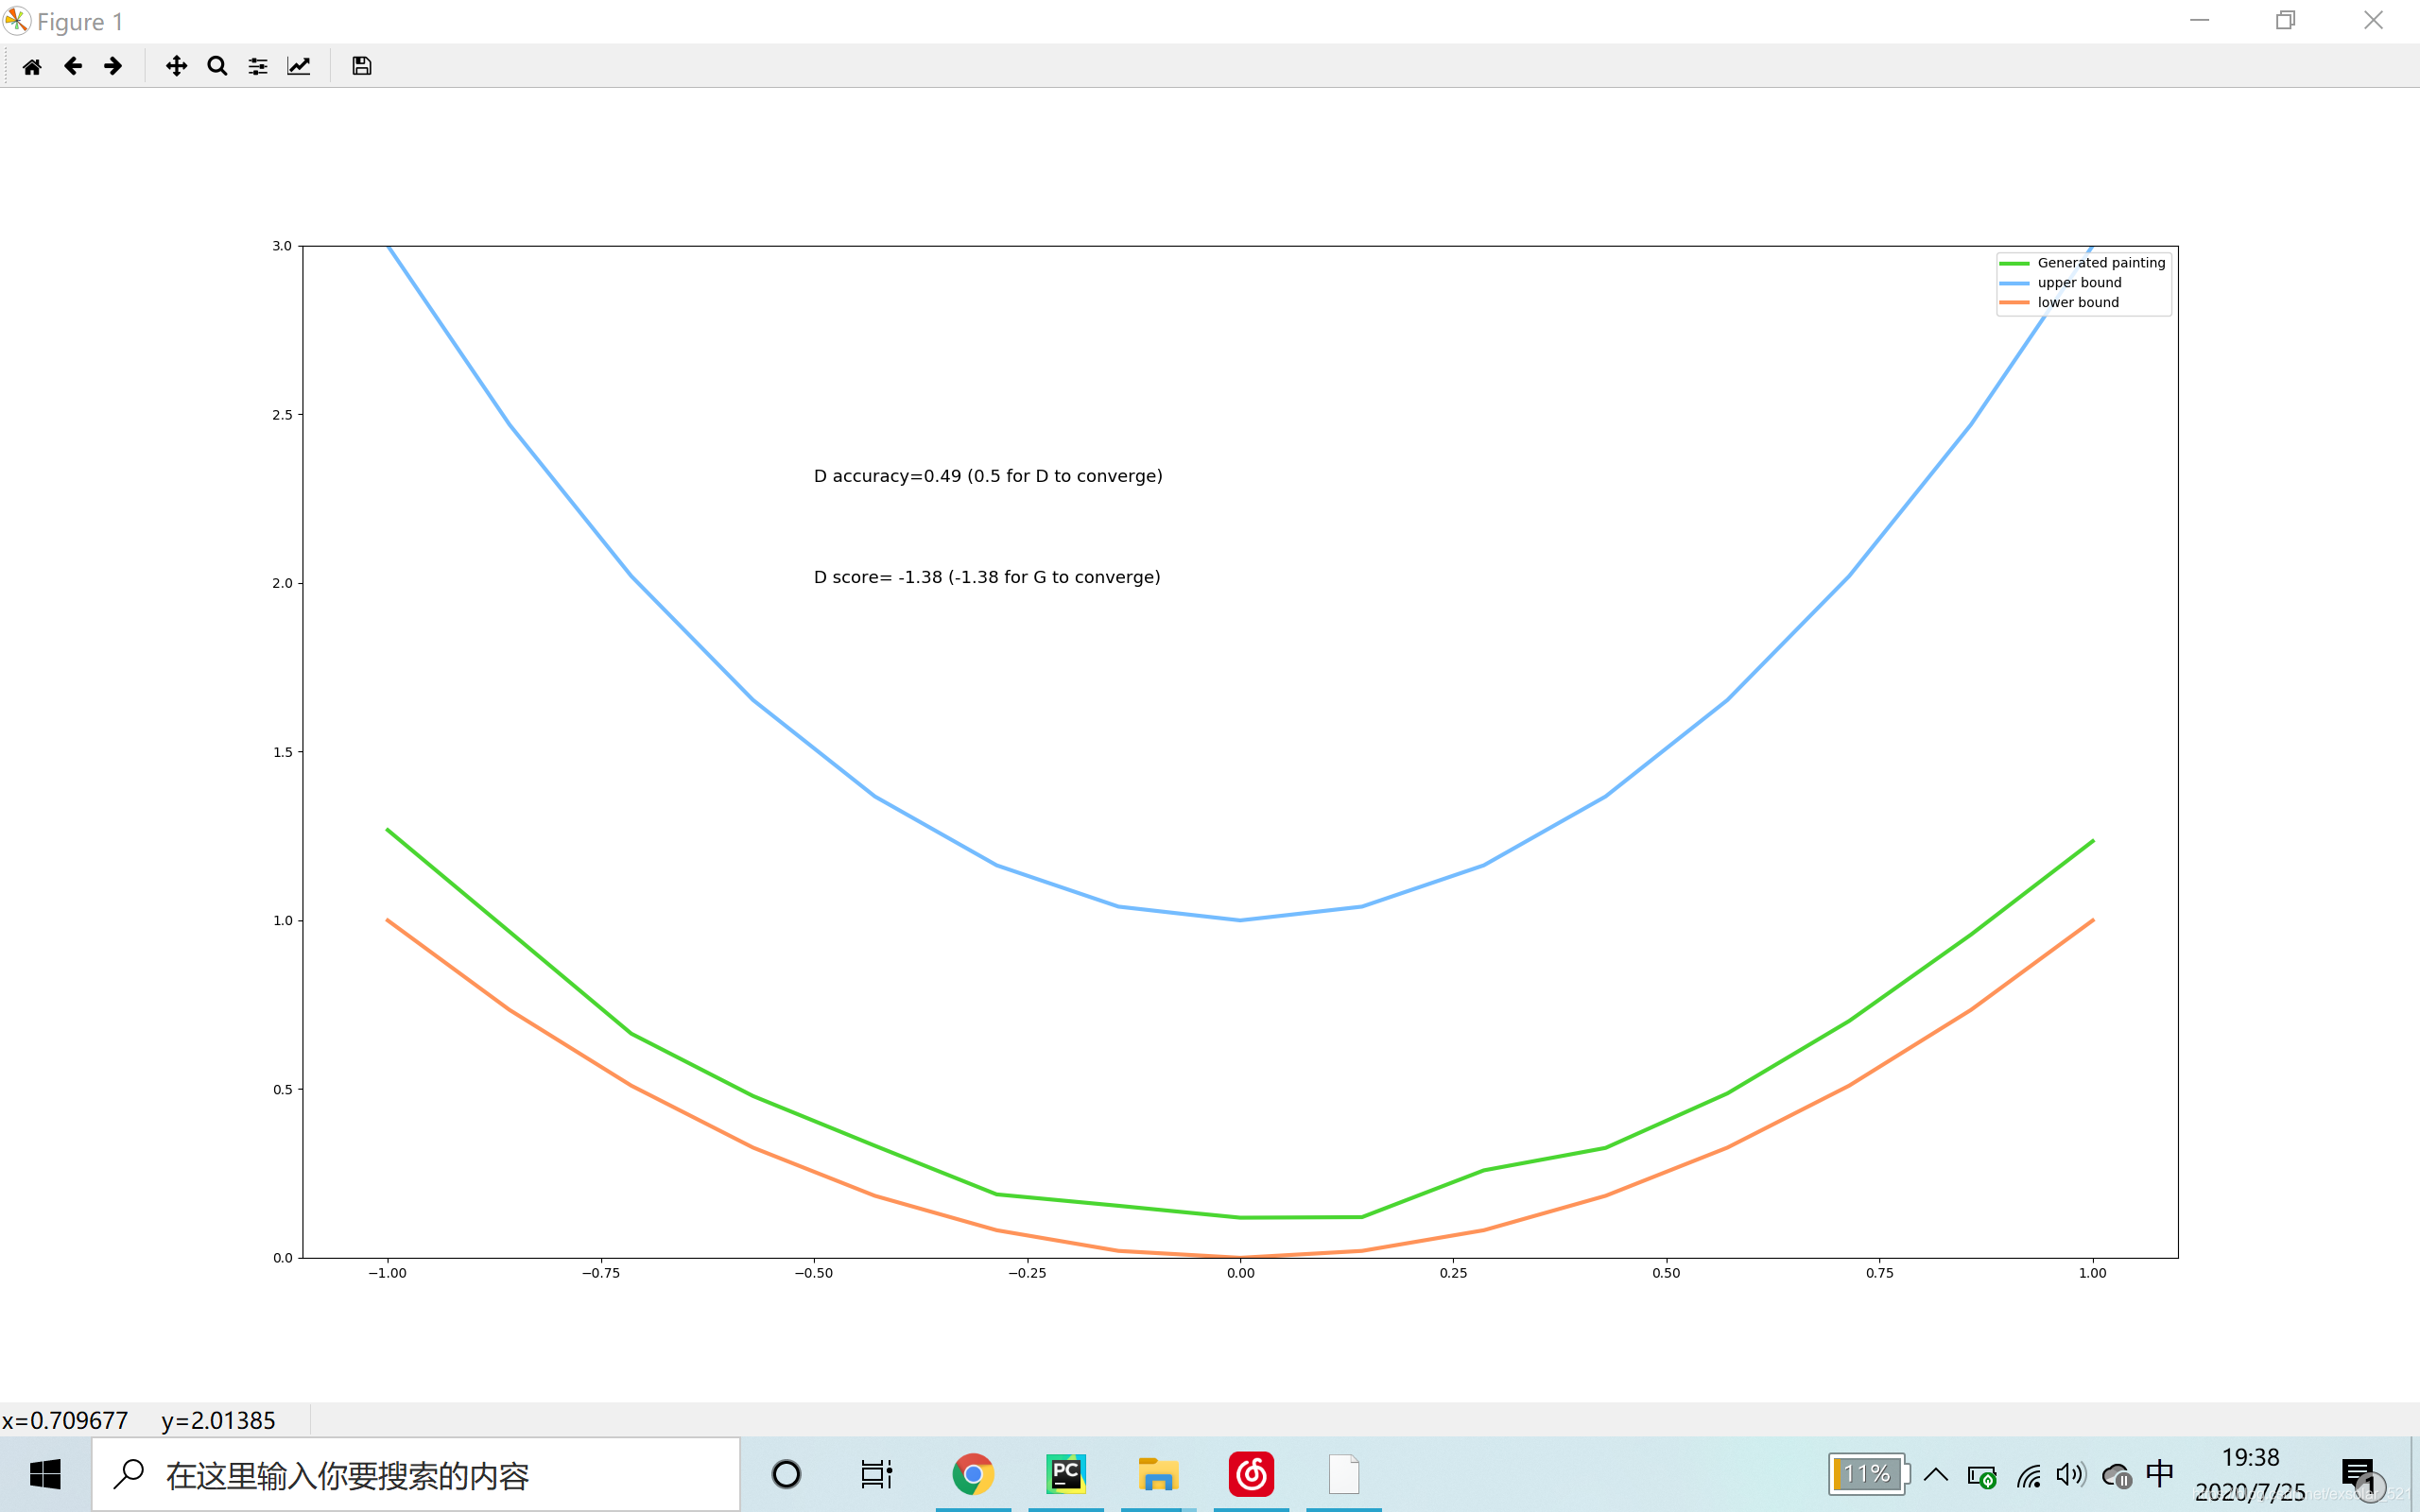Expand the system tray hidden icons chevron
The height and width of the screenshot is (1512, 2420).
[x=1936, y=1474]
